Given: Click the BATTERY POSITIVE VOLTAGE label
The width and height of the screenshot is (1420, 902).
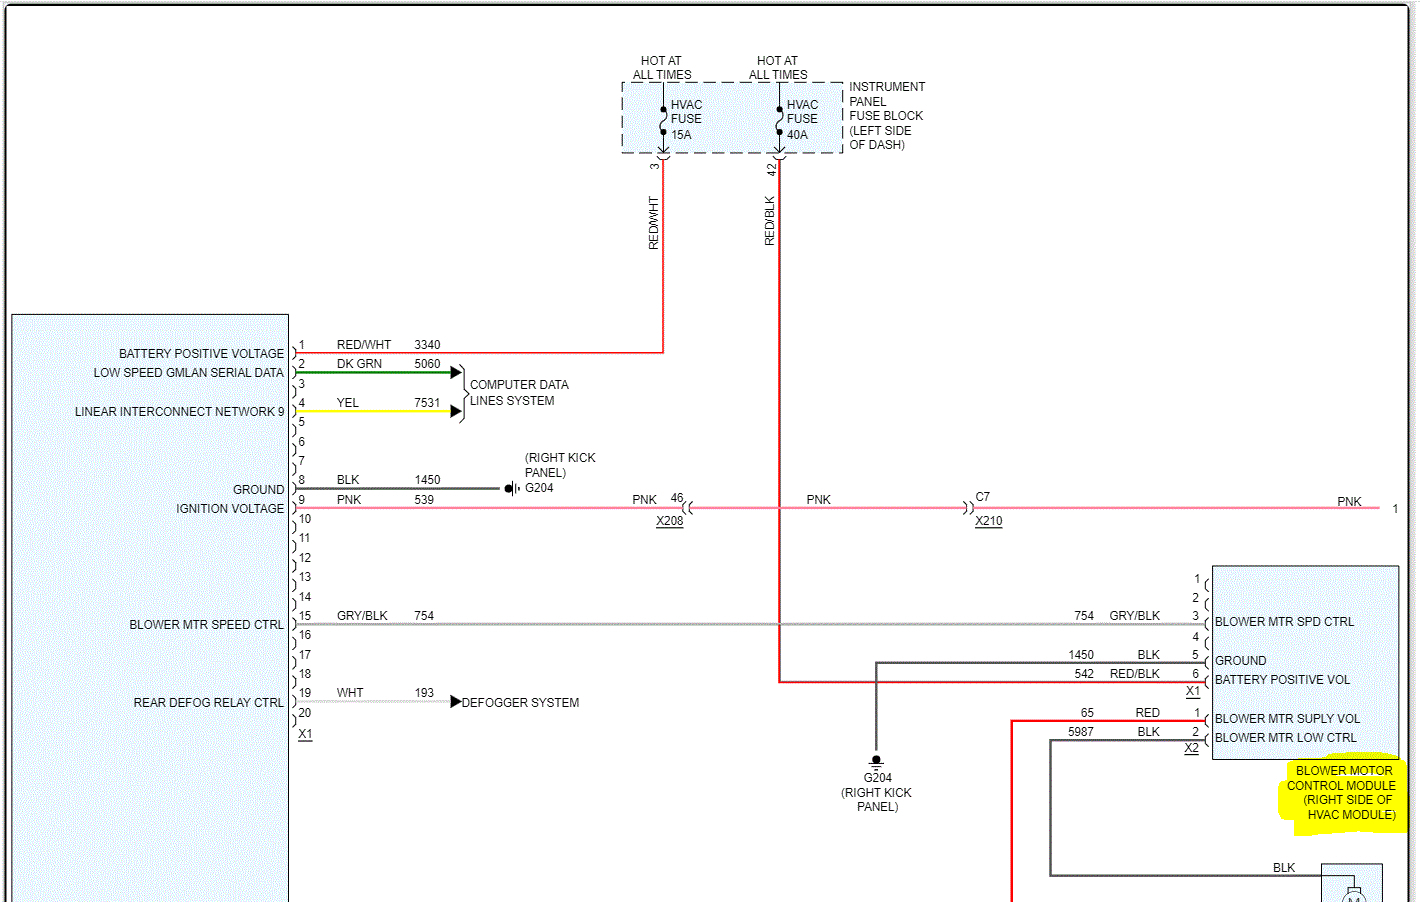Looking at the screenshot, I should [x=201, y=354].
